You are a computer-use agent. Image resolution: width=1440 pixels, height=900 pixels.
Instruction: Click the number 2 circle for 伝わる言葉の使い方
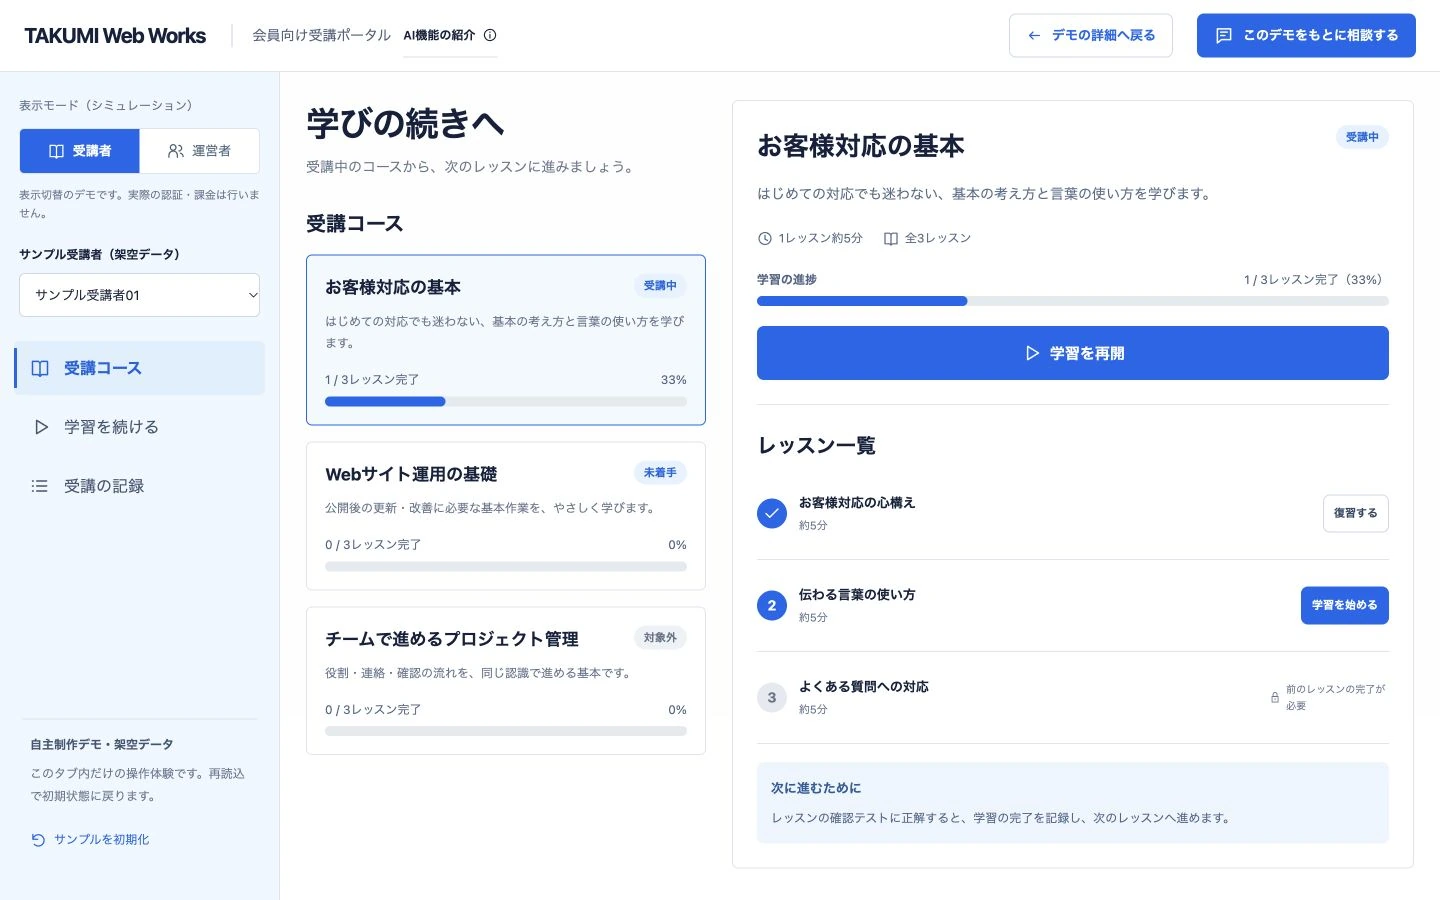pos(772,606)
